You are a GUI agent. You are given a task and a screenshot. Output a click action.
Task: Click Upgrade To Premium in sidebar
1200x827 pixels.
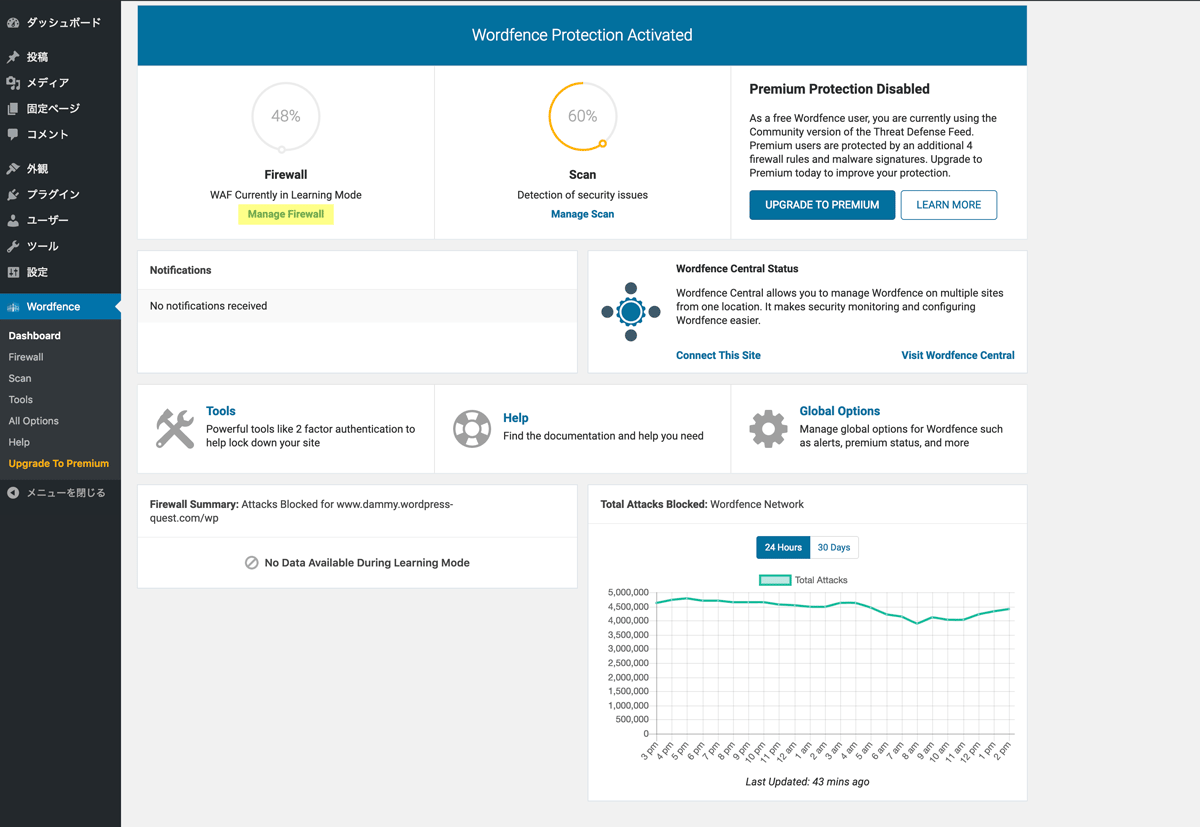[59, 464]
